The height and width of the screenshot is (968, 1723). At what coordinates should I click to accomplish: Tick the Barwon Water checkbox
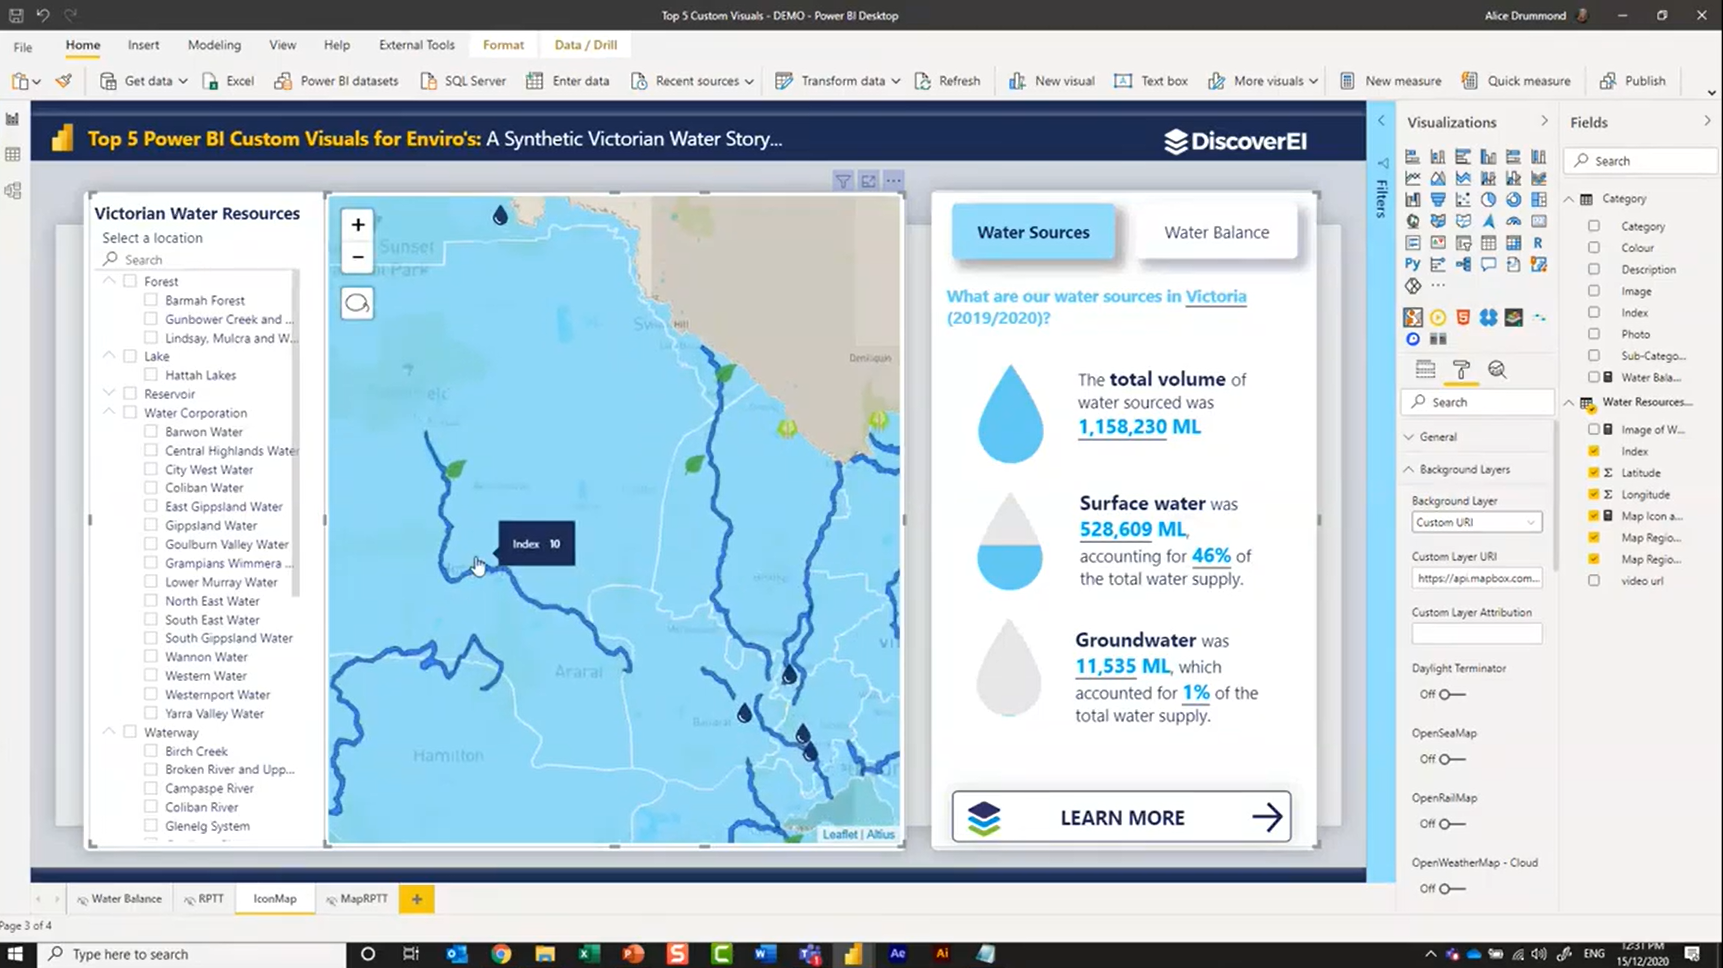click(151, 431)
